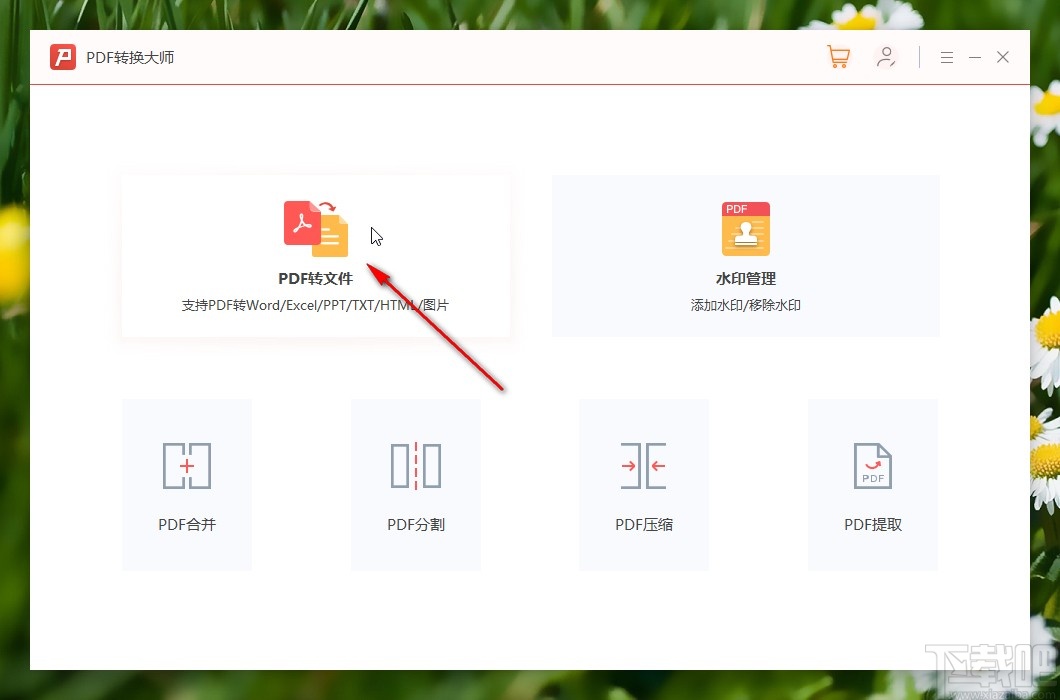Image resolution: width=1060 pixels, height=700 pixels.
Task: Minimize the PDF转换大师 window
Action: tap(975, 57)
